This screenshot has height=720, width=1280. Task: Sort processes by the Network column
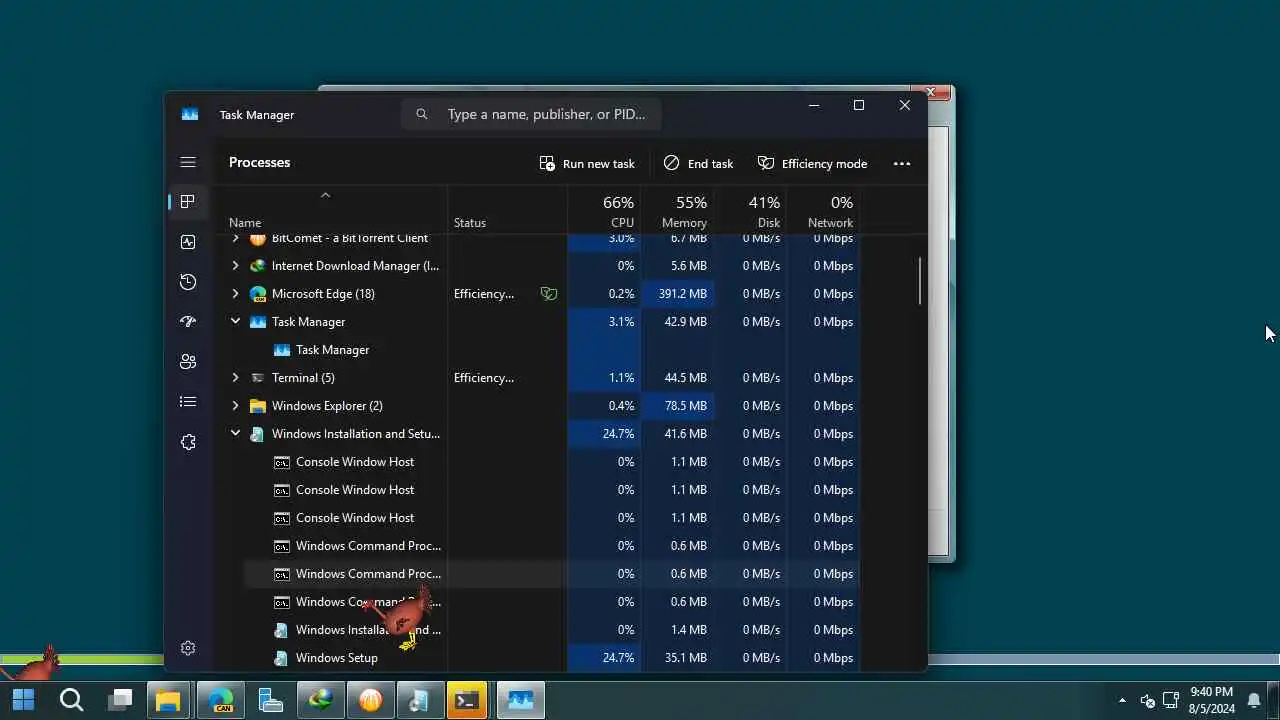click(823, 212)
